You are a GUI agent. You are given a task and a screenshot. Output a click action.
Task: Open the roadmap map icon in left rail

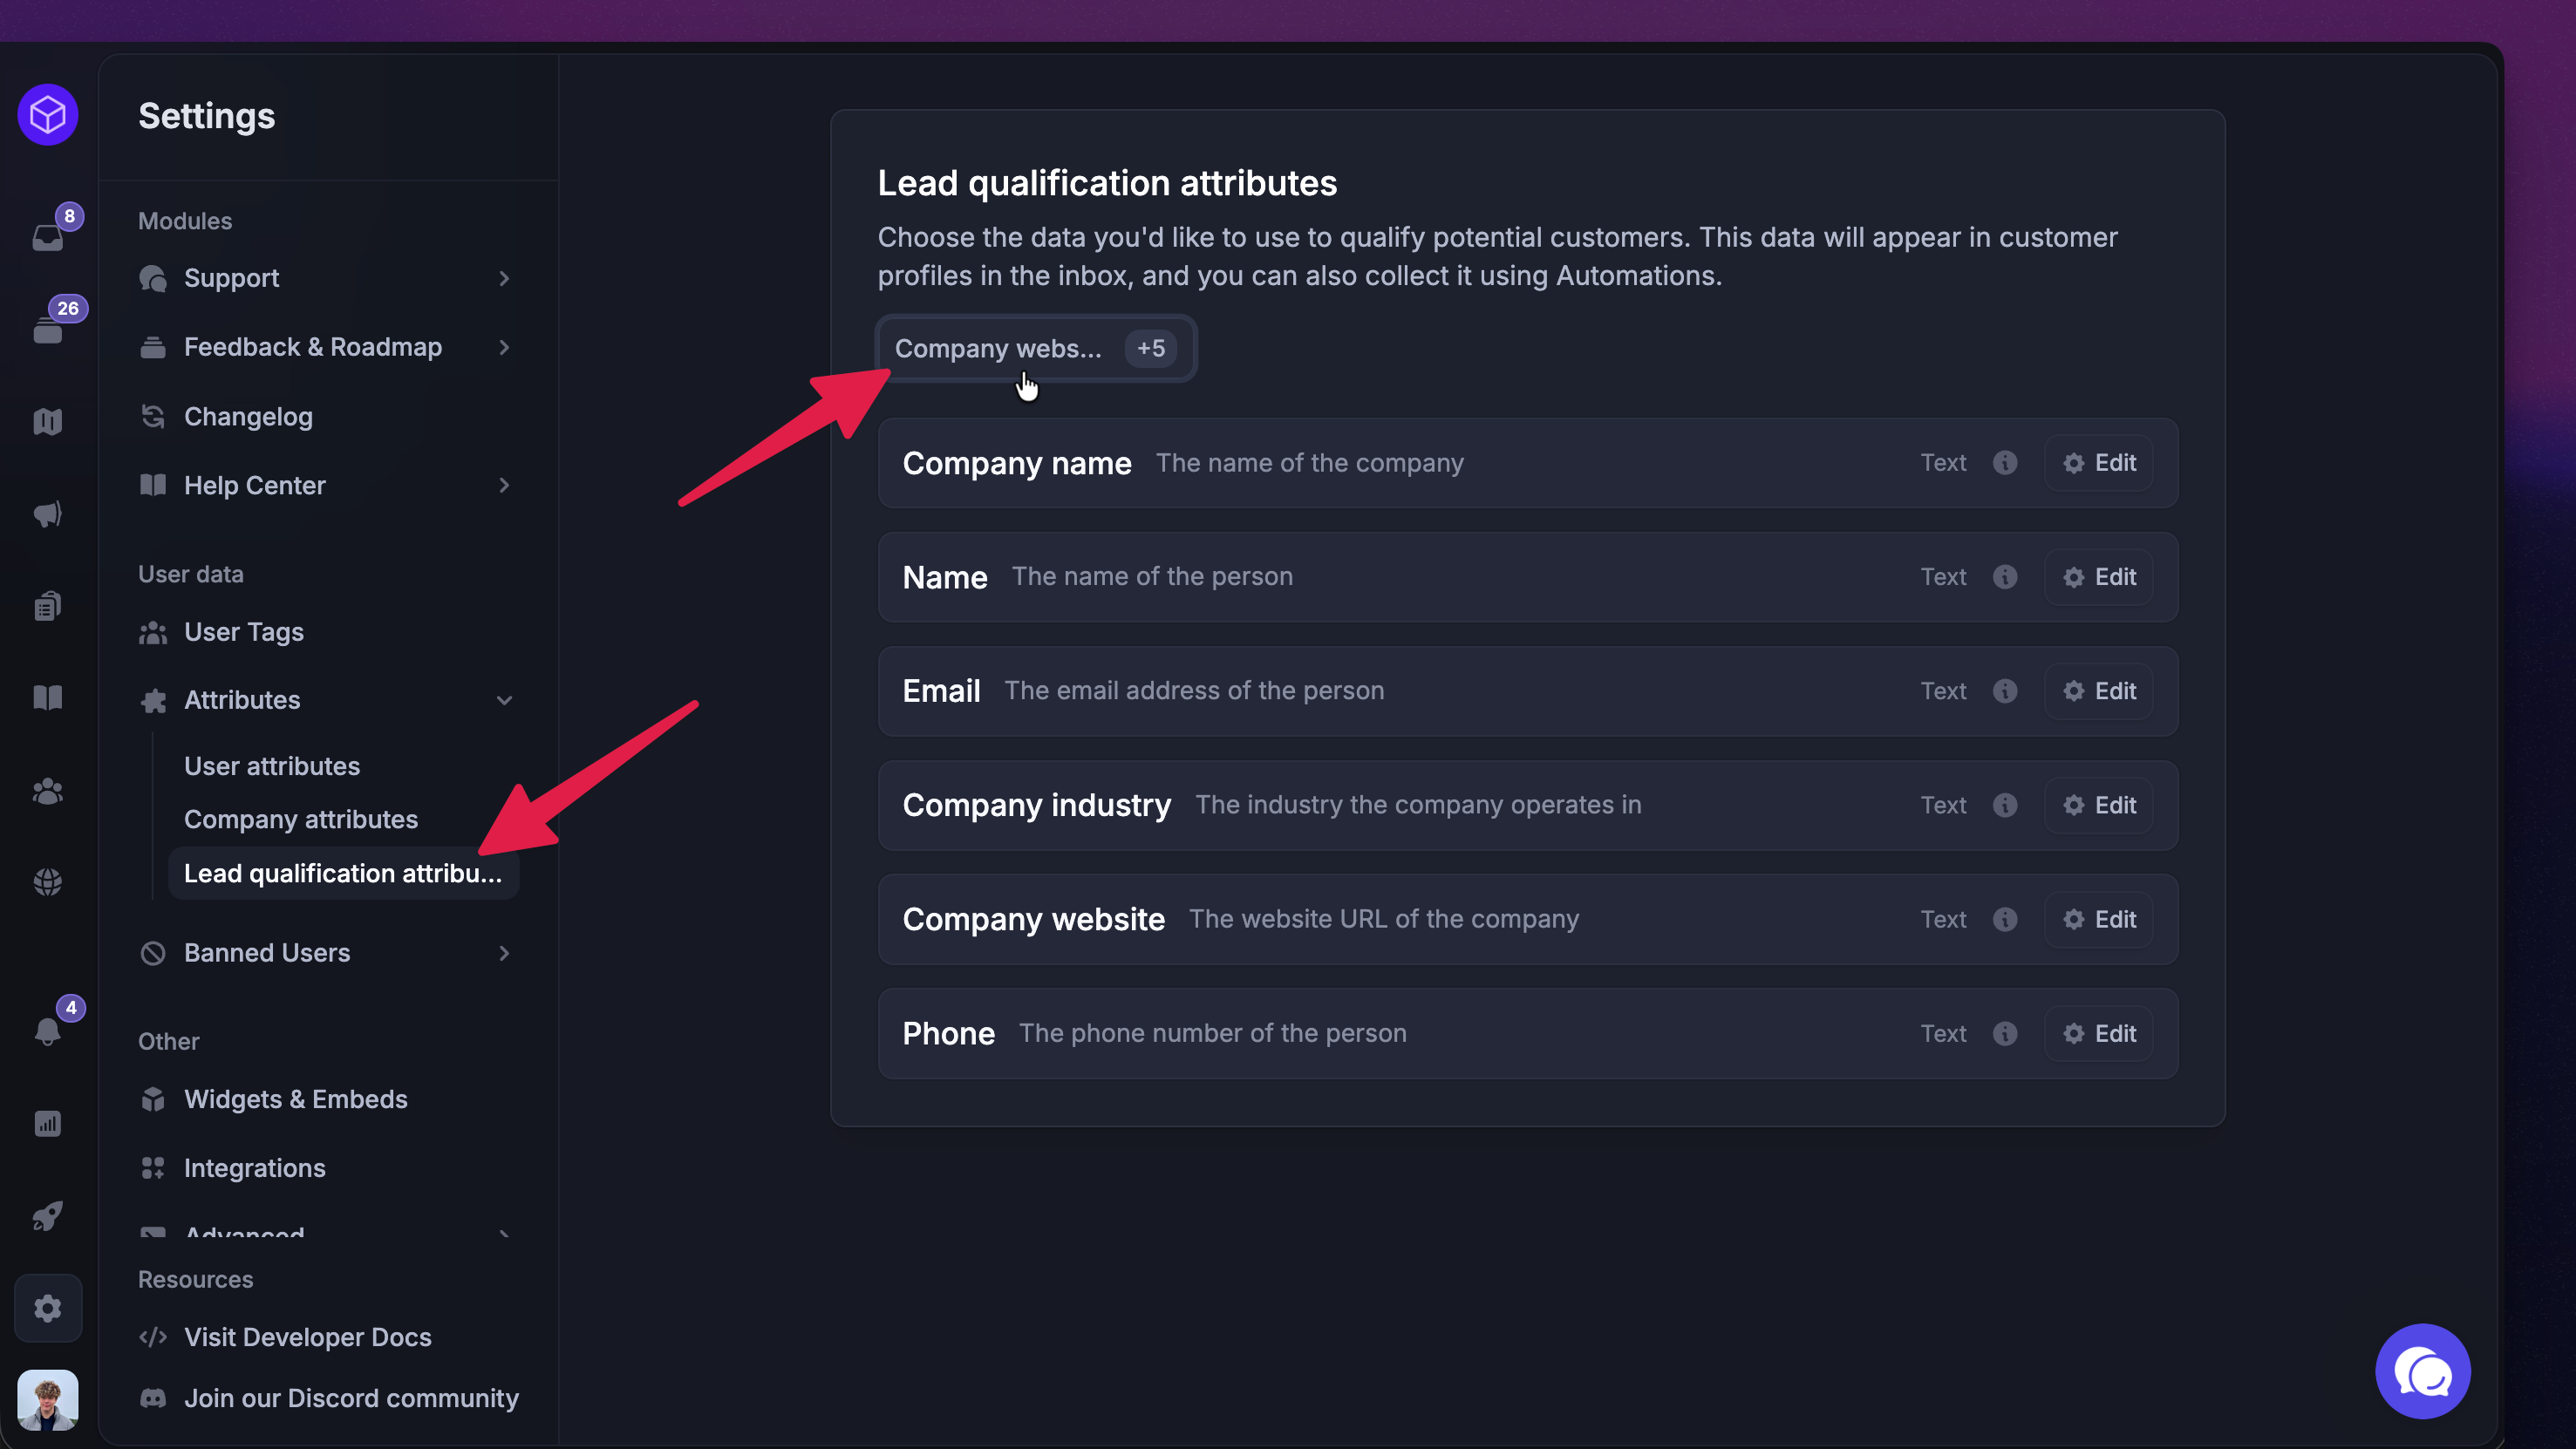(x=47, y=421)
